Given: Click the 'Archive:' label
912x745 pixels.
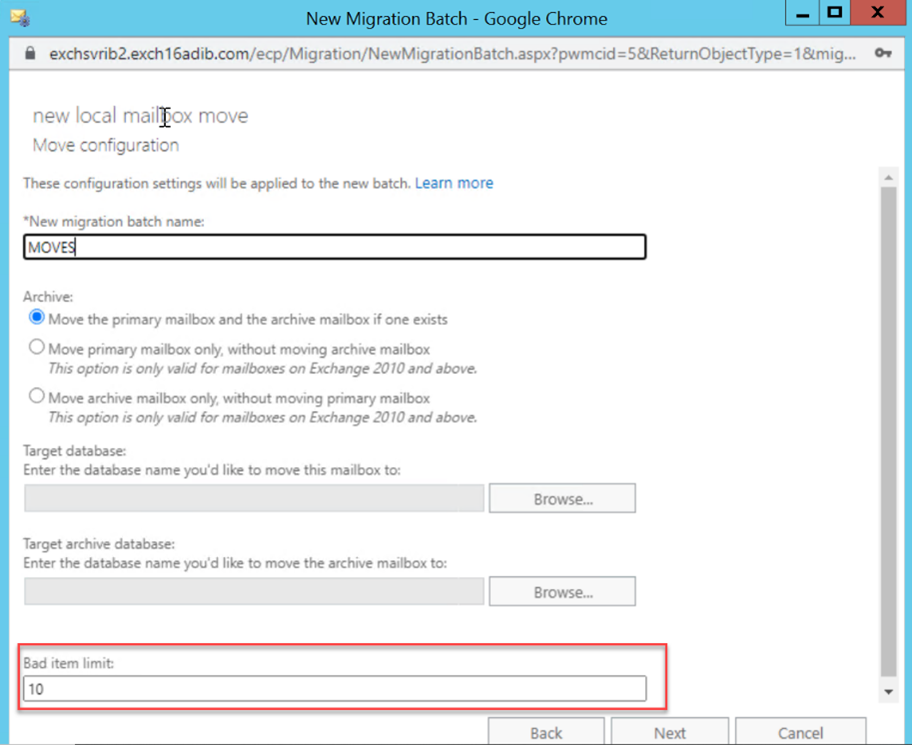Looking at the screenshot, I should point(48,297).
